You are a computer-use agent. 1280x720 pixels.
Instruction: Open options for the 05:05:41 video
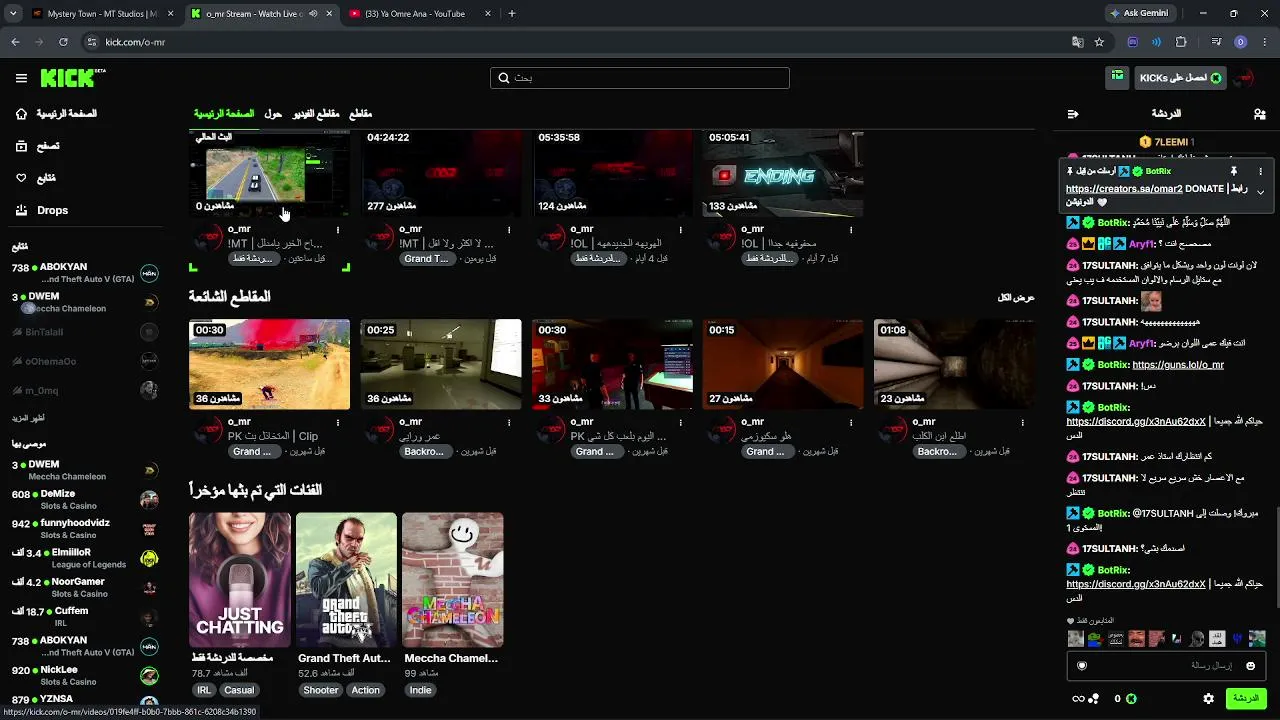(x=851, y=230)
